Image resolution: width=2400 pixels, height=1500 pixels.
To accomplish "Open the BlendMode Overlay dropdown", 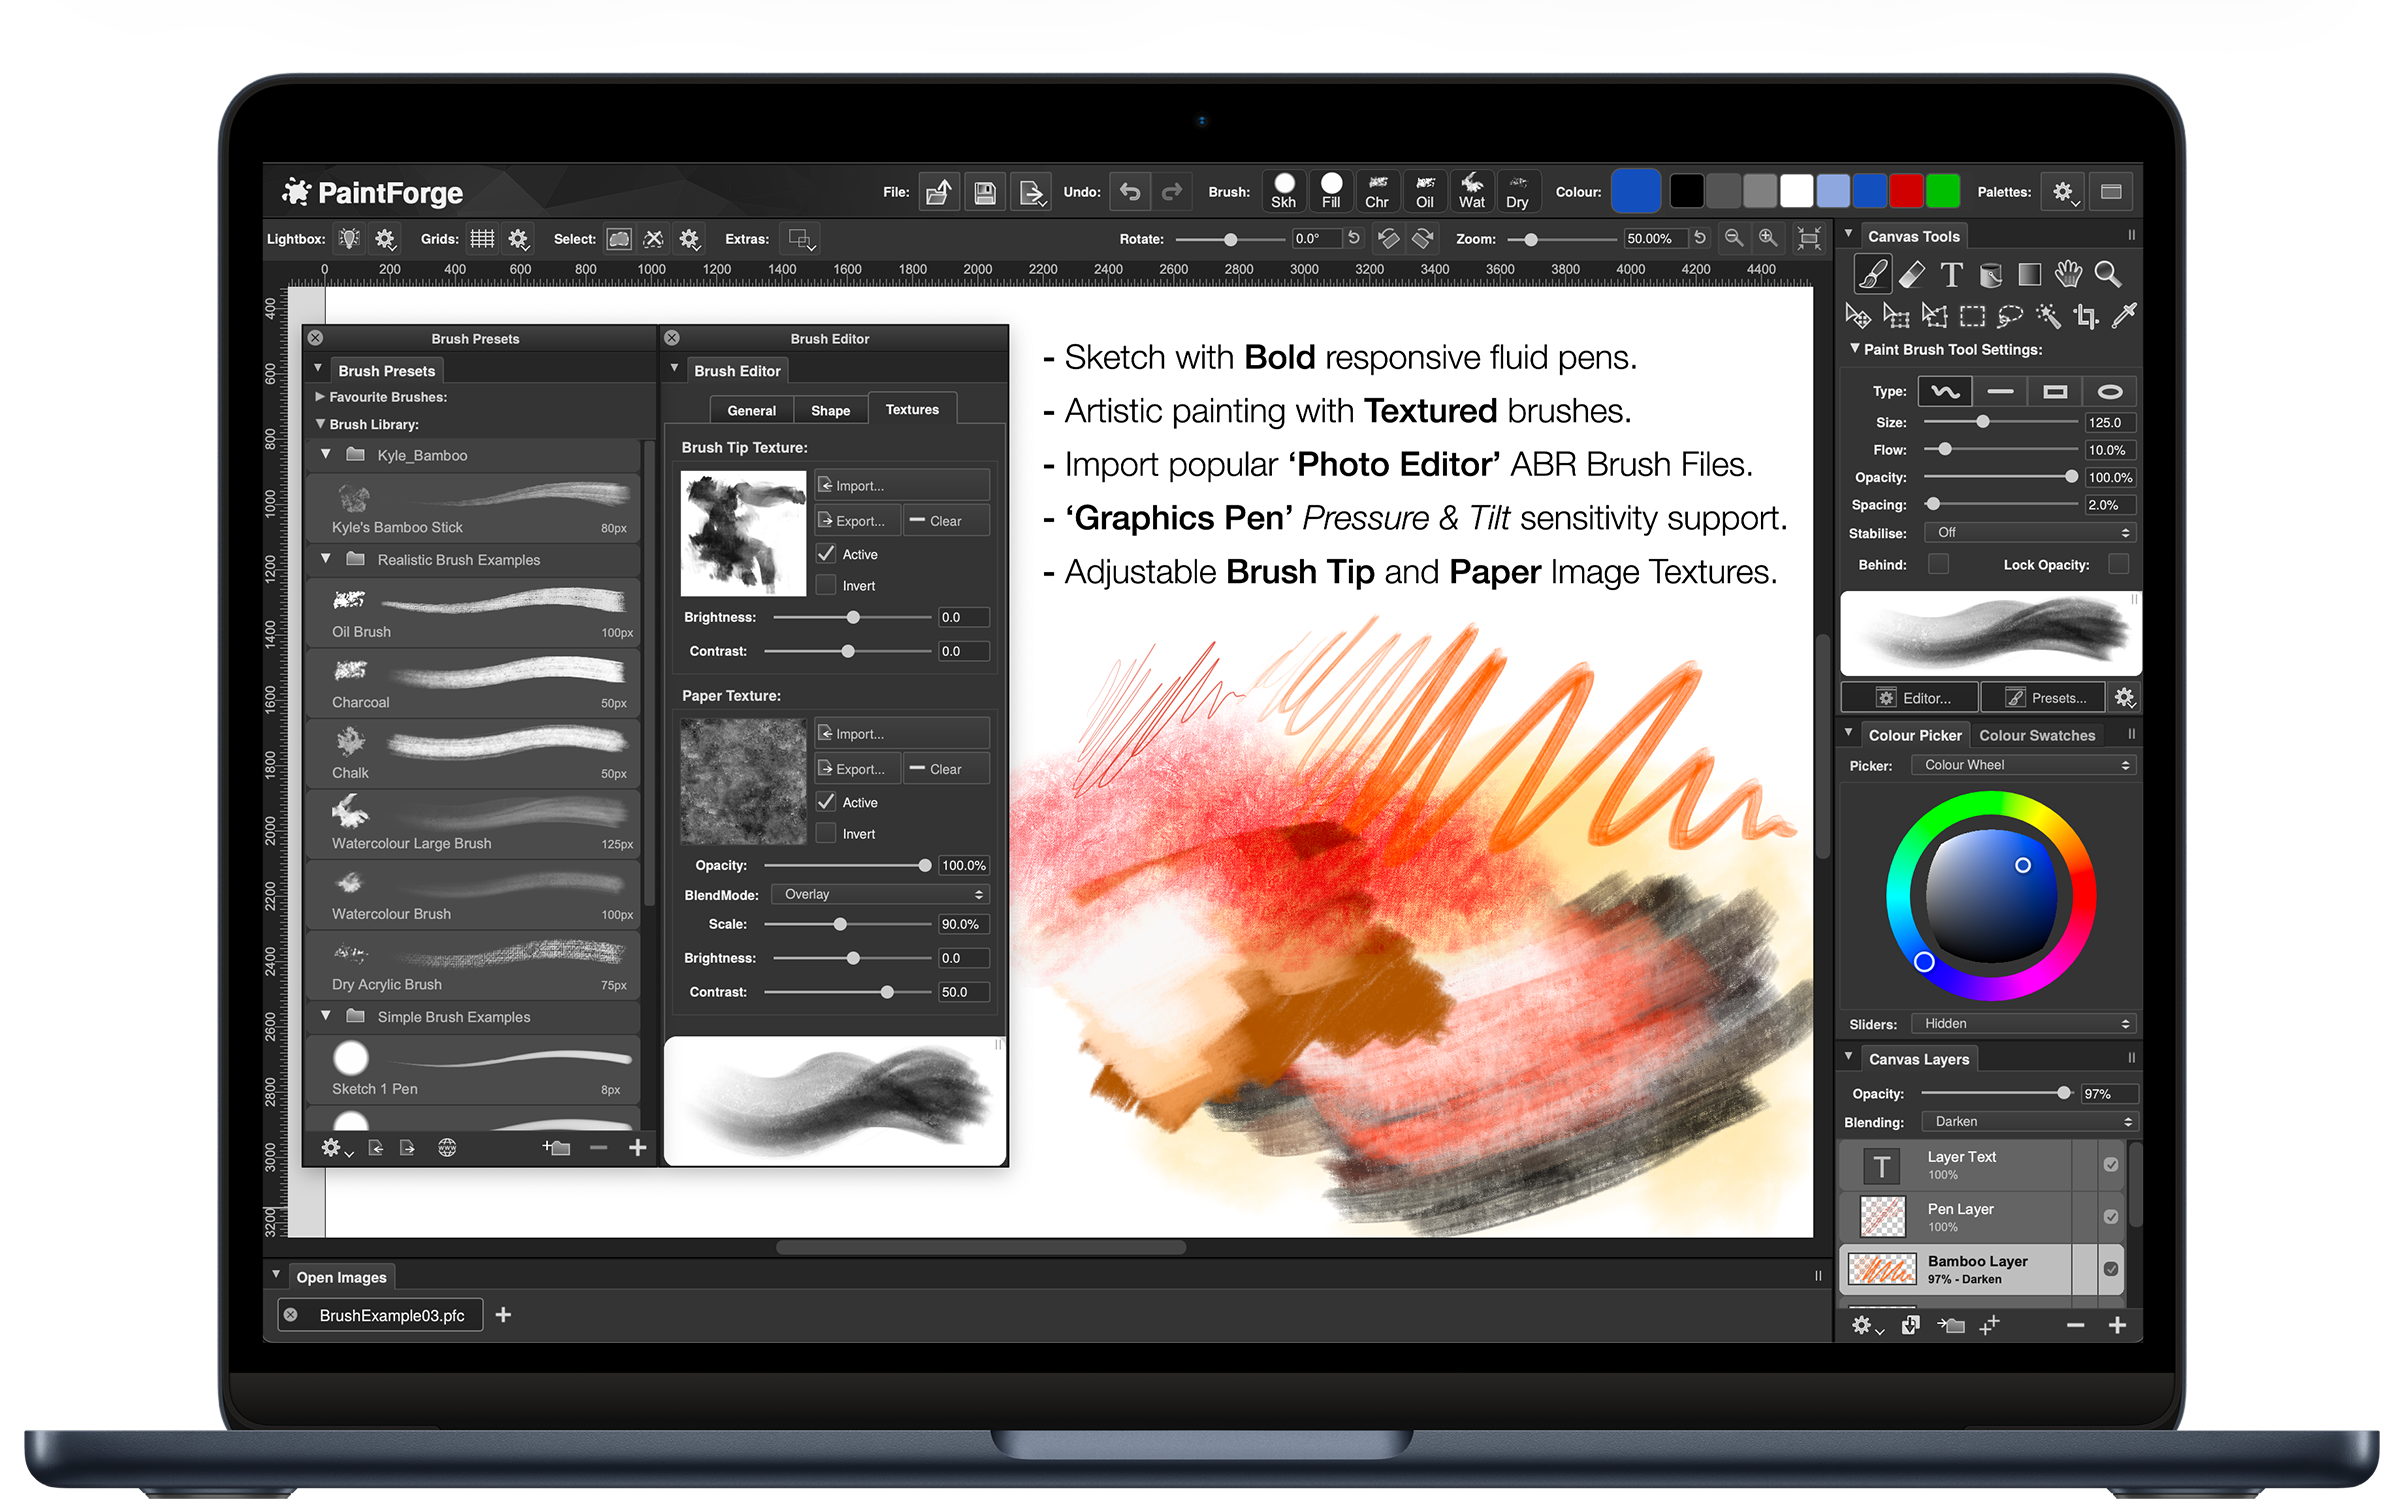I will pyautogui.click(x=882, y=895).
